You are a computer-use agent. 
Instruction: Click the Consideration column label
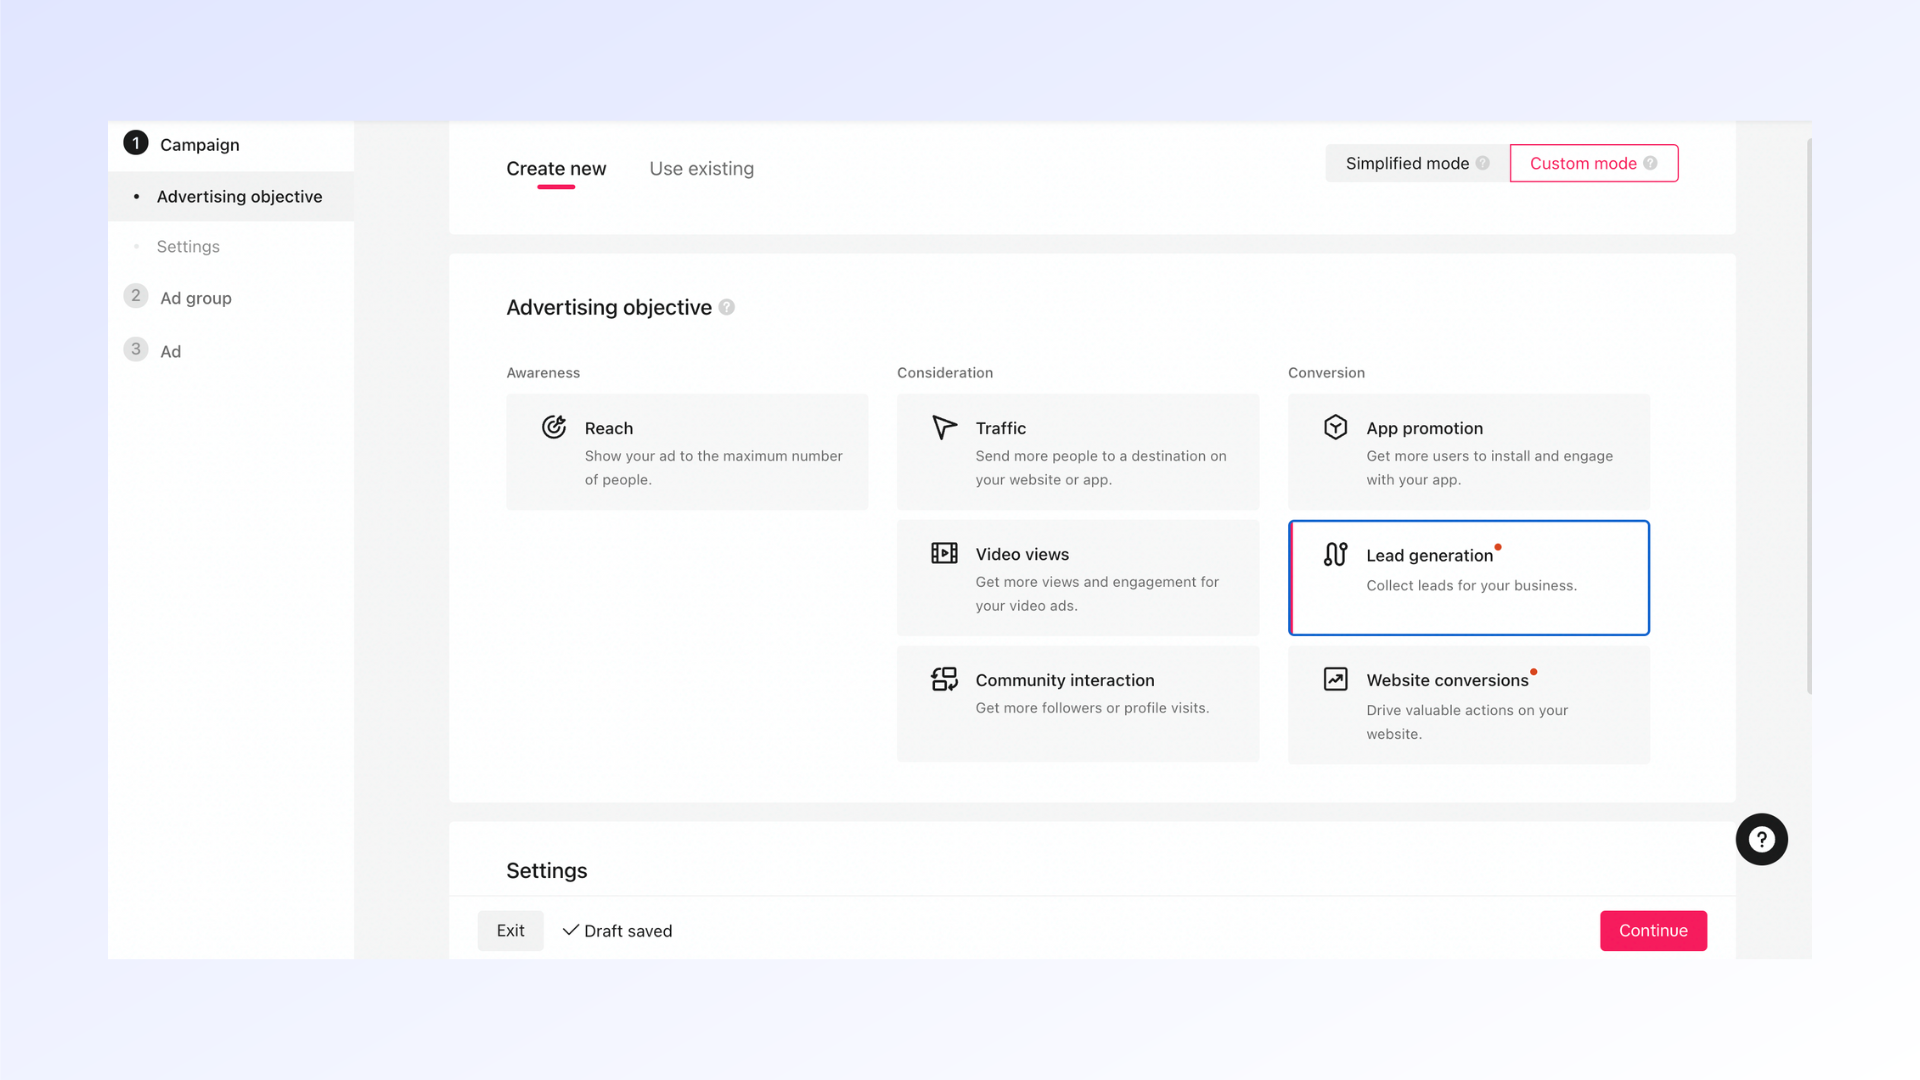point(945,373)
